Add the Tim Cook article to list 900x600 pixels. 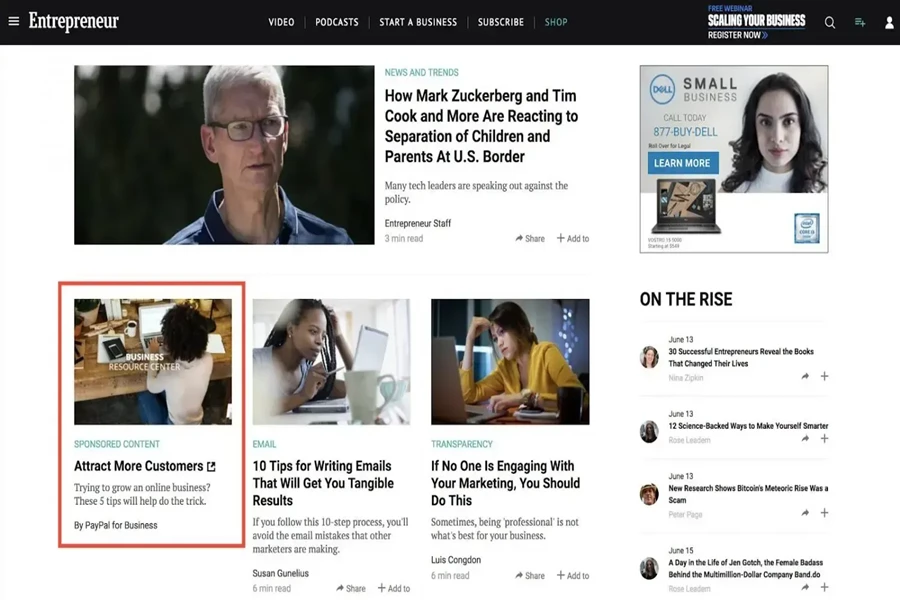(573, 238)
